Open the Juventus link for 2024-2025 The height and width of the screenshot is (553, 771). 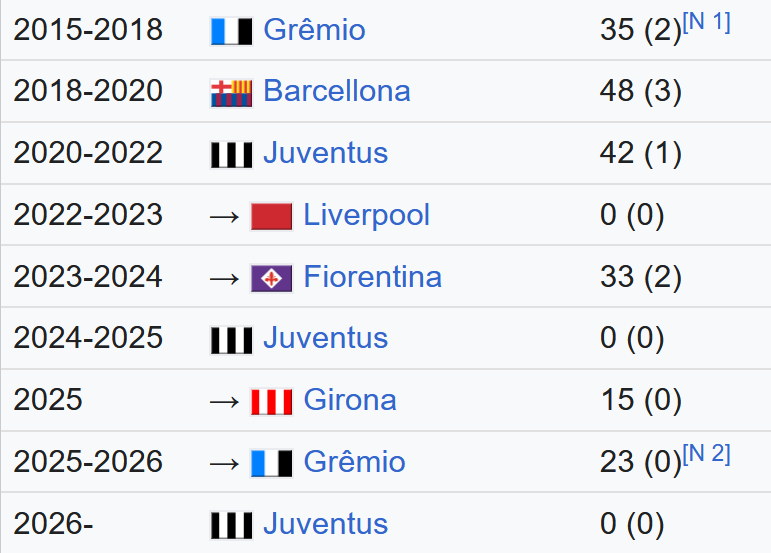coord(326,338)
